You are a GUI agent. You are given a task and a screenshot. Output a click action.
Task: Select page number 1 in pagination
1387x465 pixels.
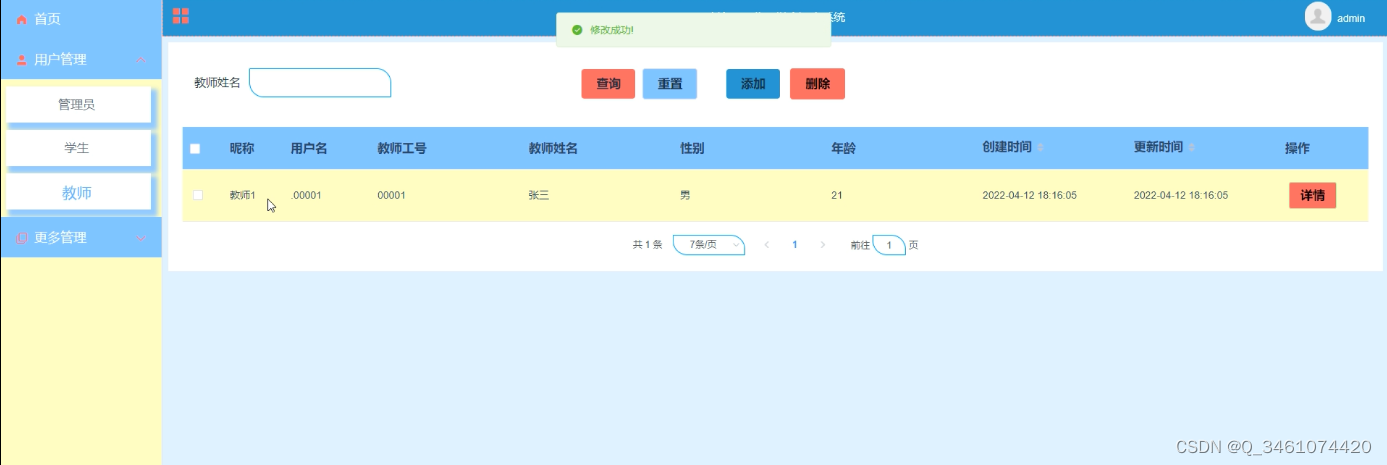tap(795, 245)
